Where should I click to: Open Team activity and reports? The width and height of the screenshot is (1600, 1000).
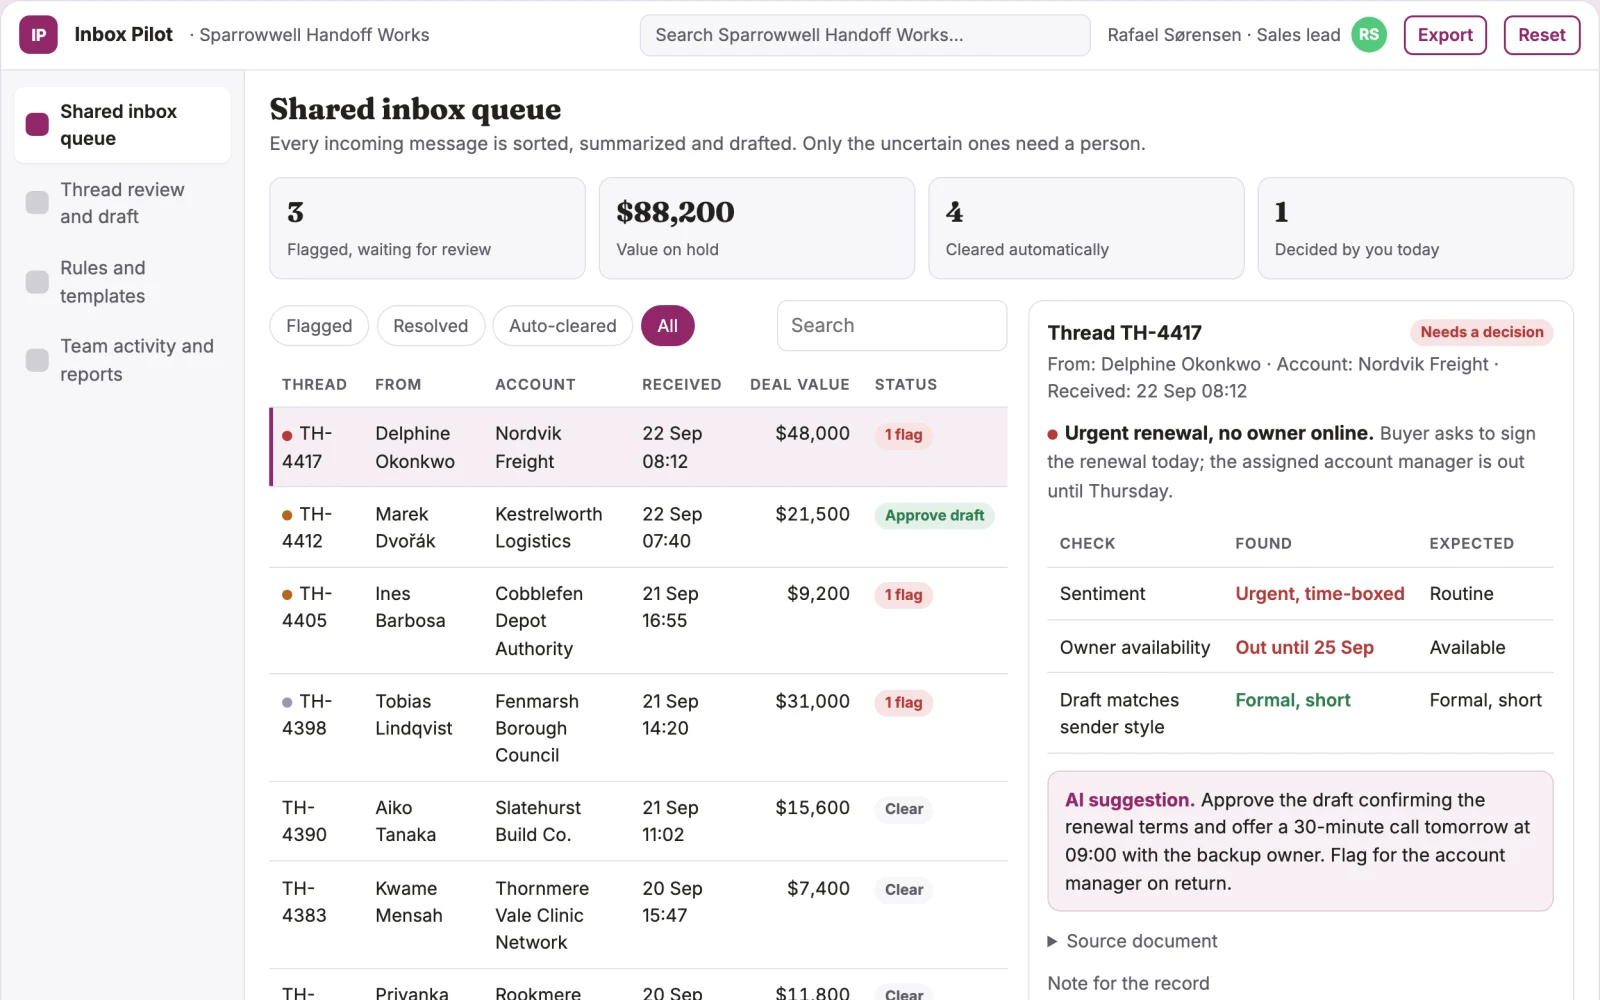tap(123, 360)
